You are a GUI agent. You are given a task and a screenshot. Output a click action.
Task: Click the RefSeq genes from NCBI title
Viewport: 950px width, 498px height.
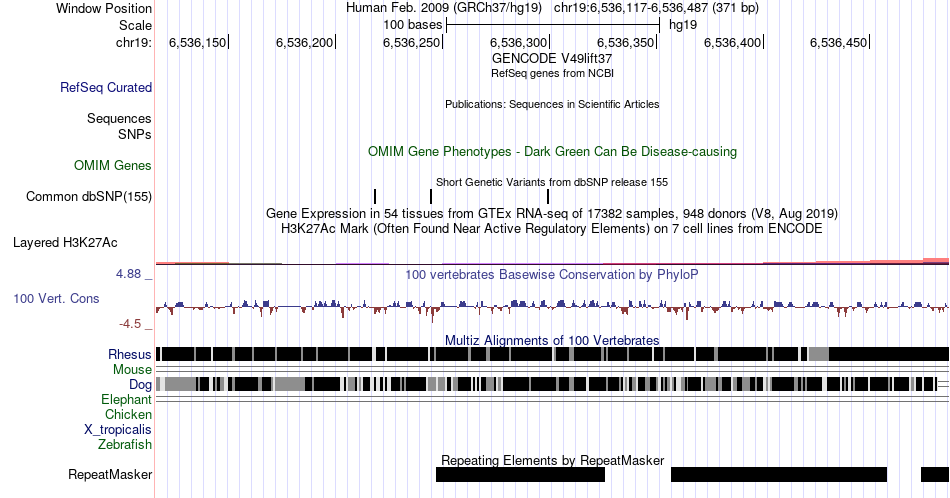tap(552, 73)
